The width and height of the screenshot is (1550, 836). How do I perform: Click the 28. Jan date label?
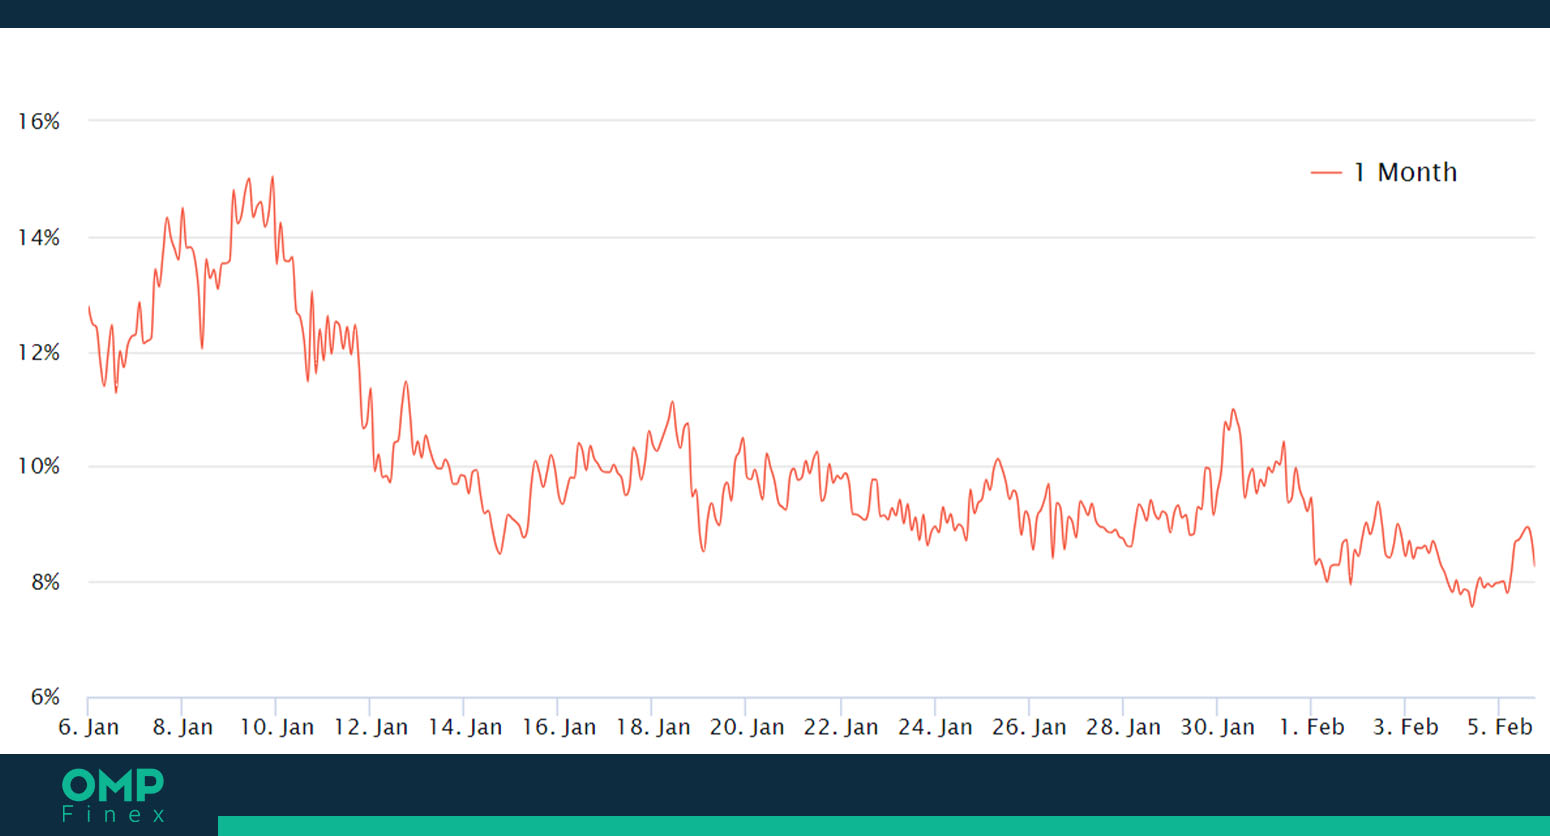coord(1123,727)
